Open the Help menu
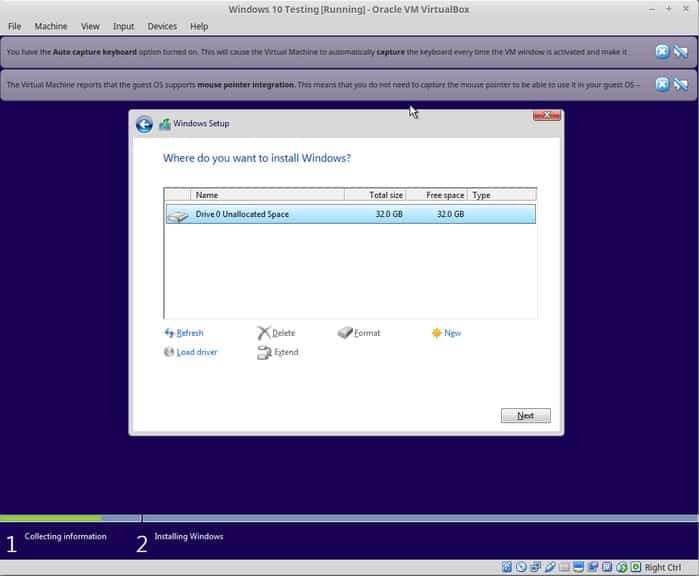The width and height of the screenshot is (699, 576). (x=199, y=26)
